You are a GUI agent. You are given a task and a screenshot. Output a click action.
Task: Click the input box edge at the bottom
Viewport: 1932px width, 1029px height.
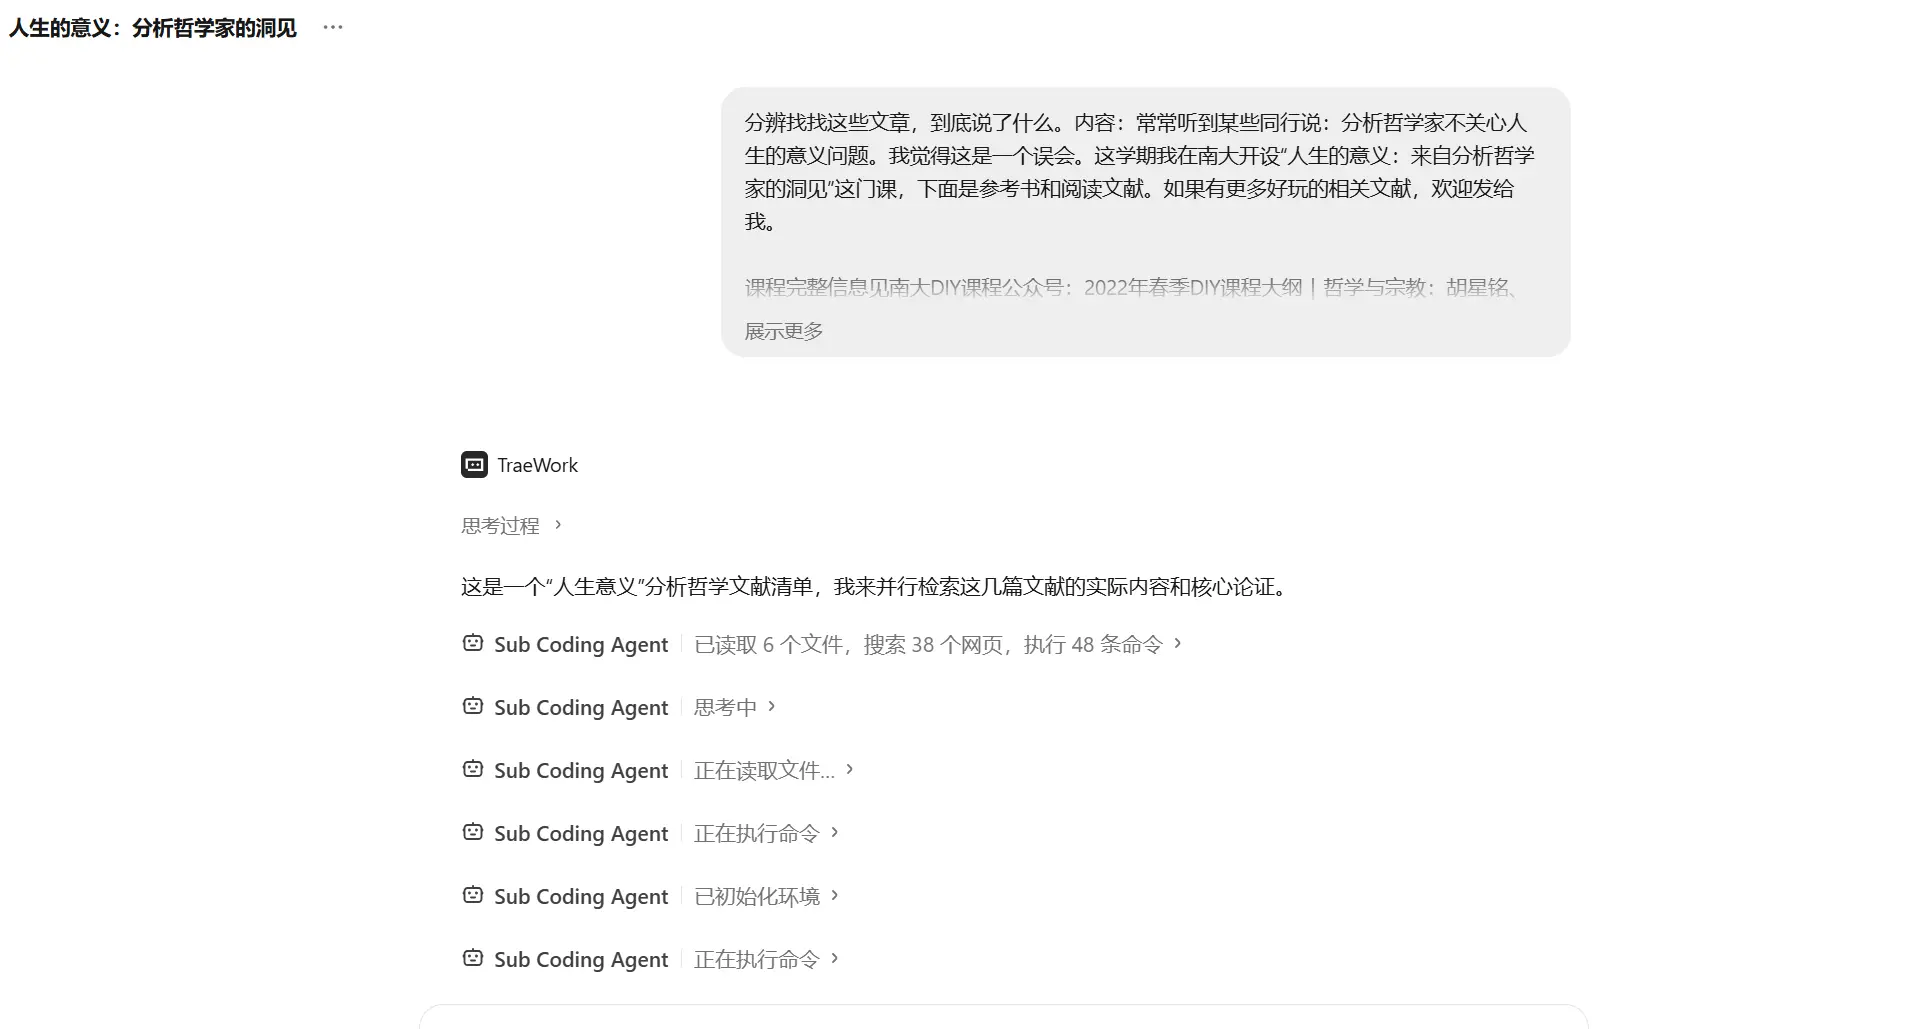1004,1016
